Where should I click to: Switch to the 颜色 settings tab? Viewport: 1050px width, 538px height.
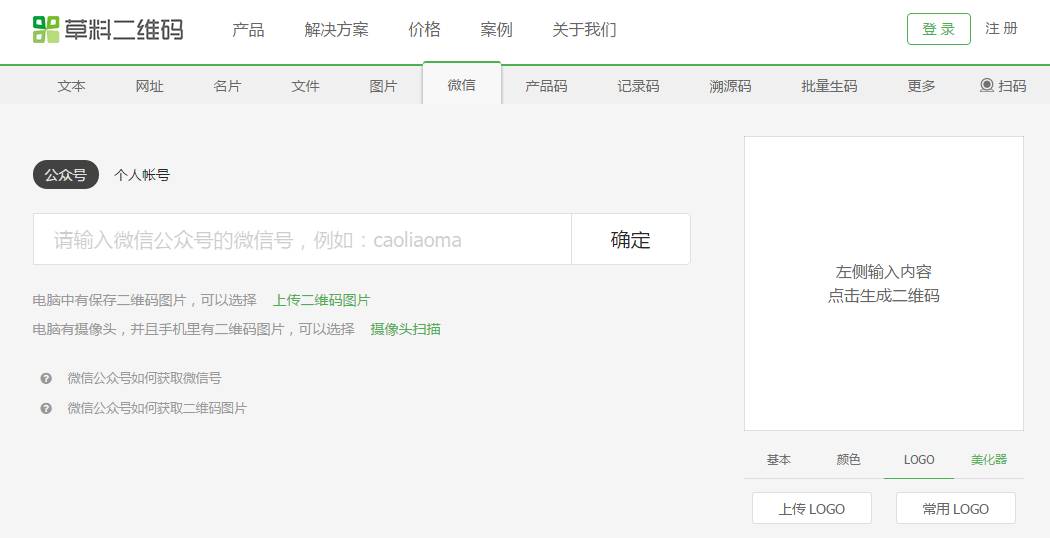[x=848, y=460]
